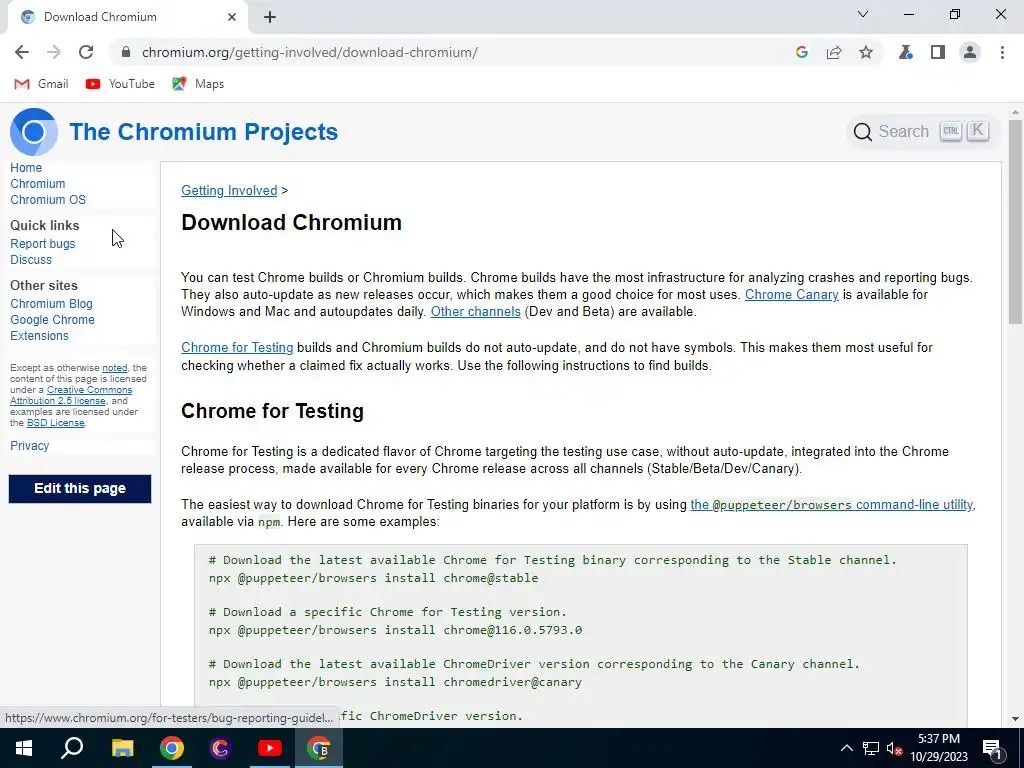Open Chromium sidebar link
This screenshot has width=1024, height=768.
point(37,184)
